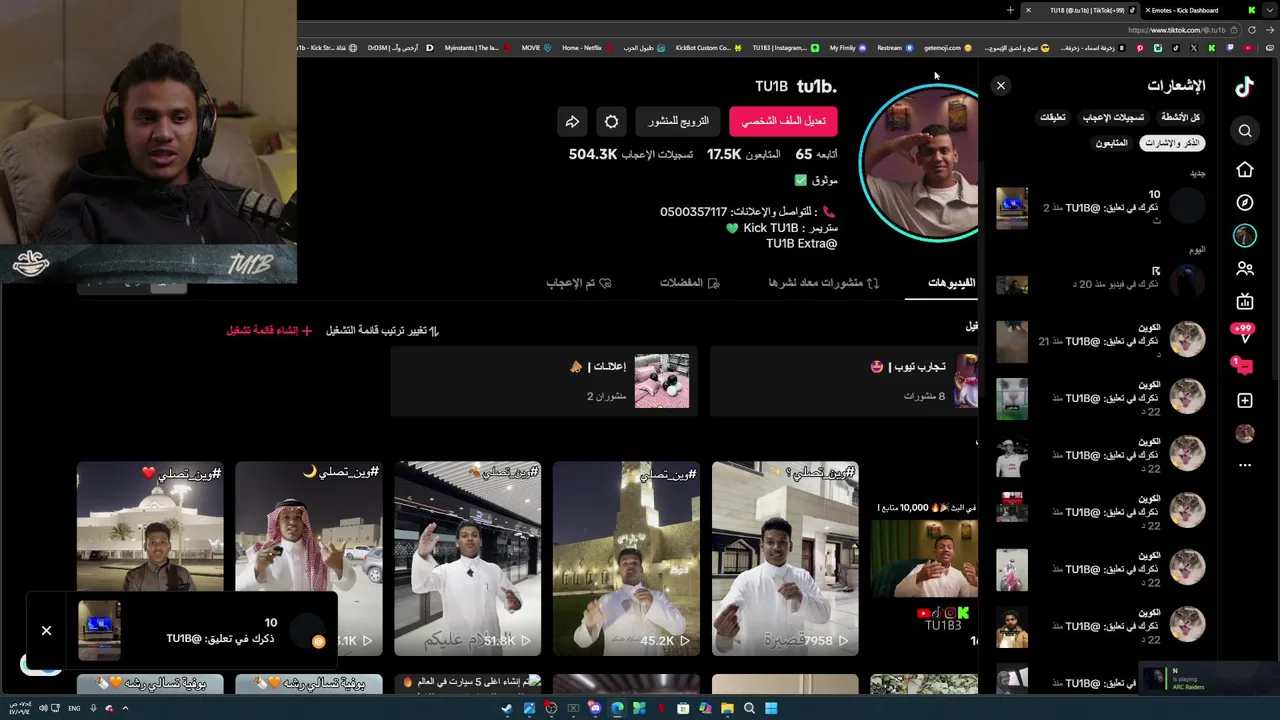Select Comments notifications filter
Image resolution: width=1280 pixels, height=720 pixels.
click(1052, 117)
